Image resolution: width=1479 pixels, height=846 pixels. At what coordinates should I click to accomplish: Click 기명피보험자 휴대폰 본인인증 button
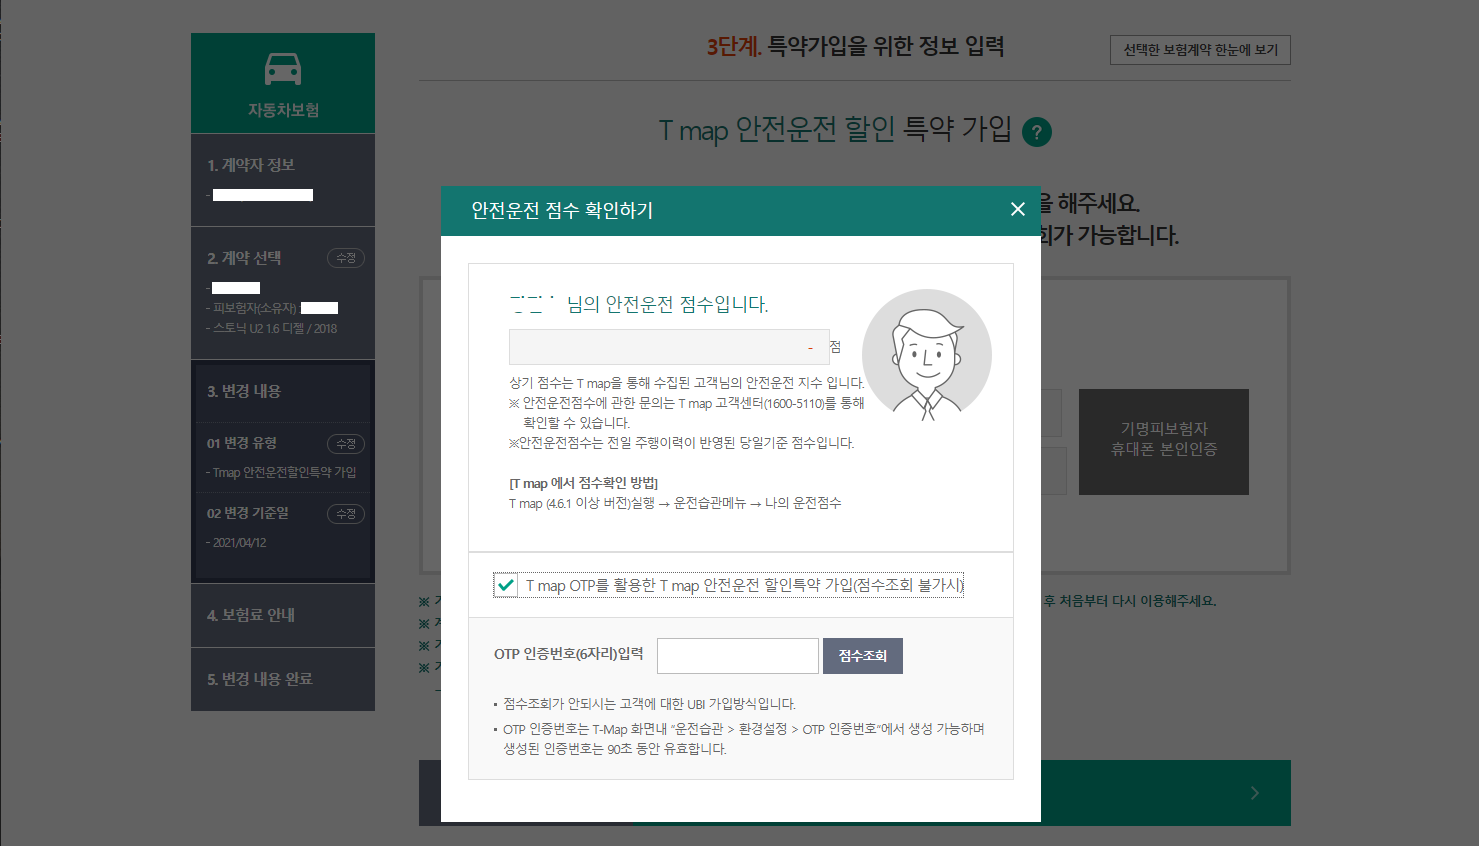1164,440
